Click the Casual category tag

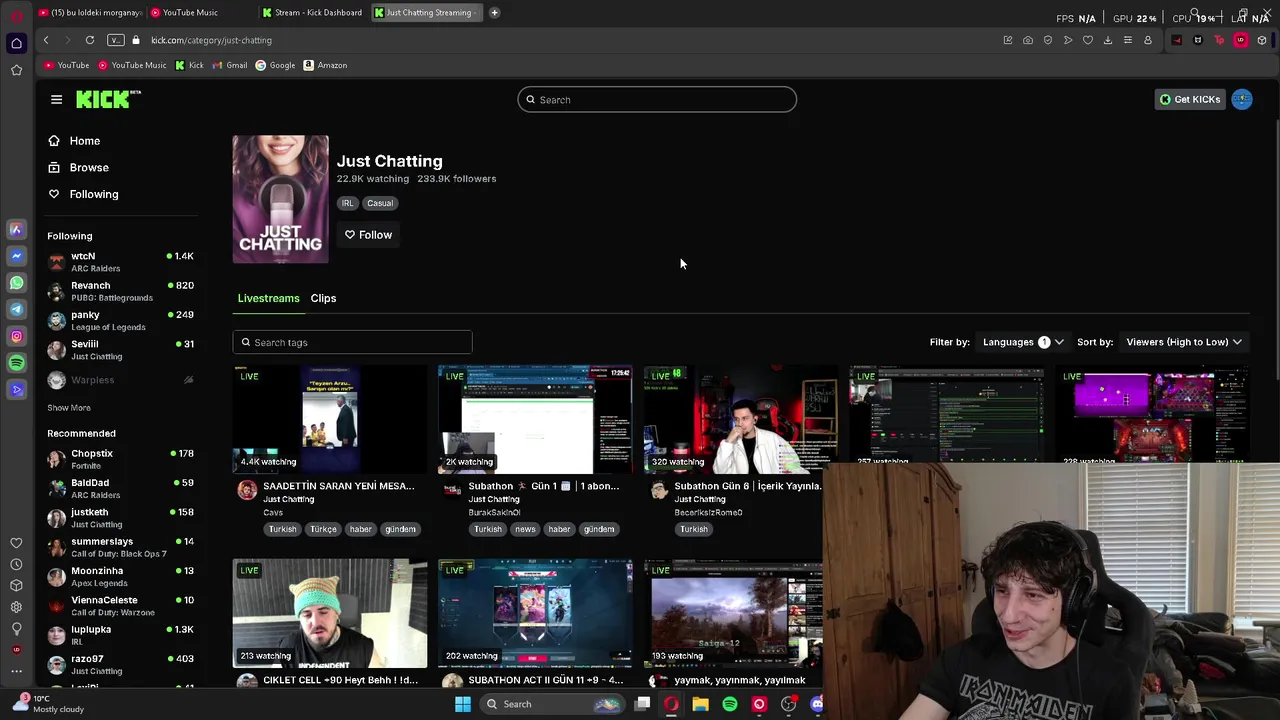pos(380,203)
